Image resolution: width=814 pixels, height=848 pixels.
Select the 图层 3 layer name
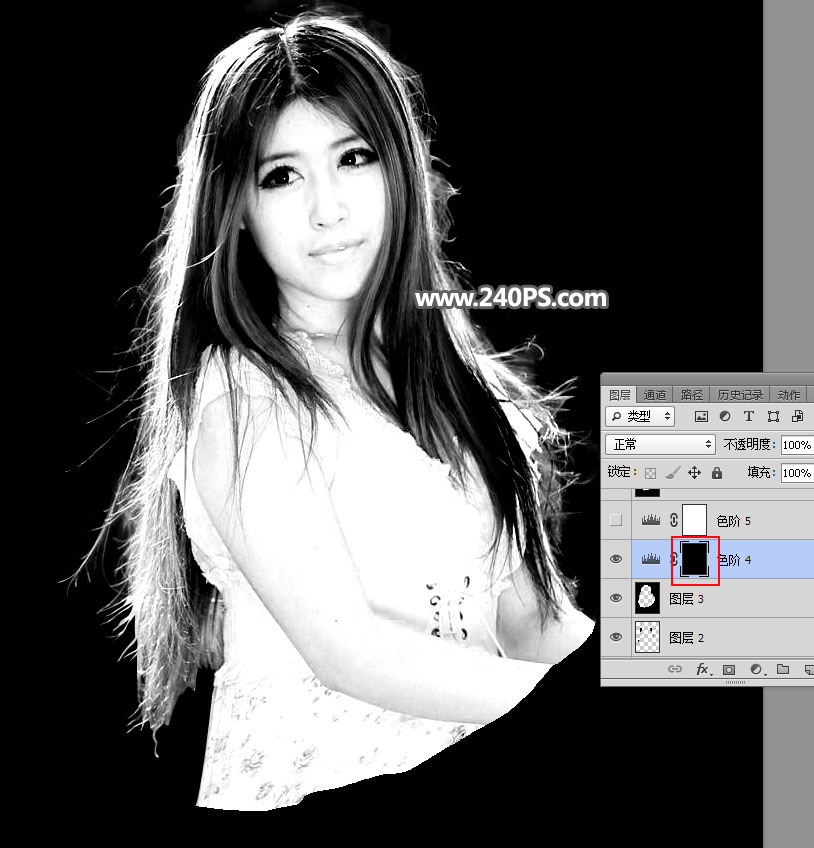point(686,599)
